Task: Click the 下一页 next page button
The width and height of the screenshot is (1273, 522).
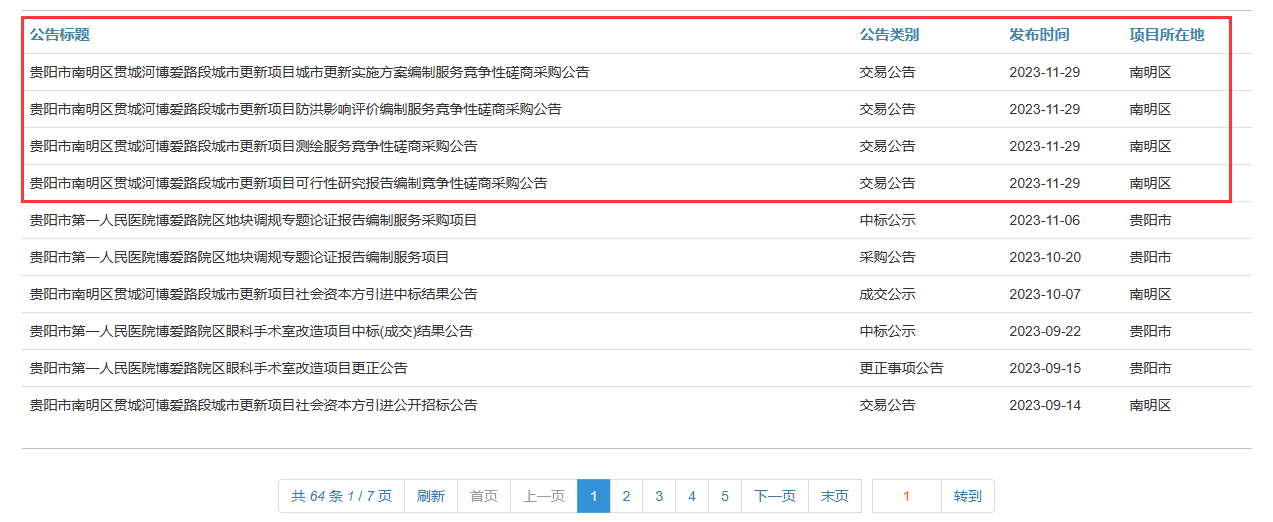Action: (x=775, y=496)
